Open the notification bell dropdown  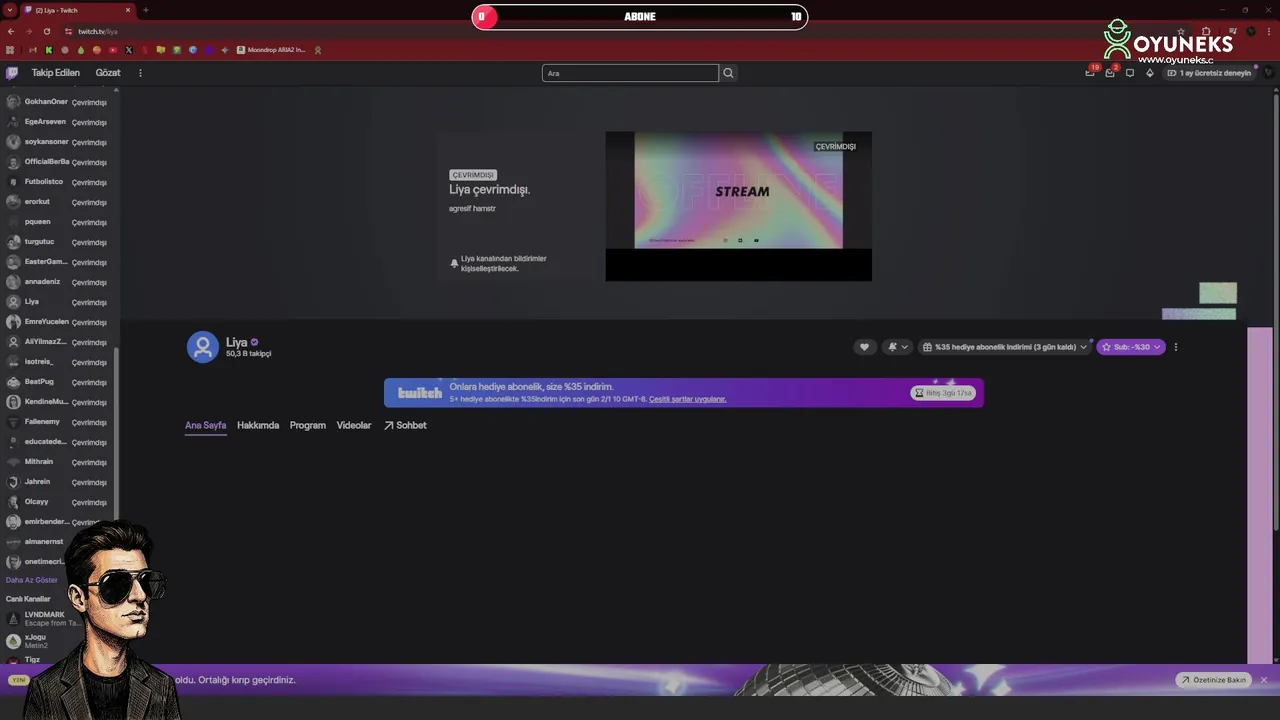tap(897, 347)
